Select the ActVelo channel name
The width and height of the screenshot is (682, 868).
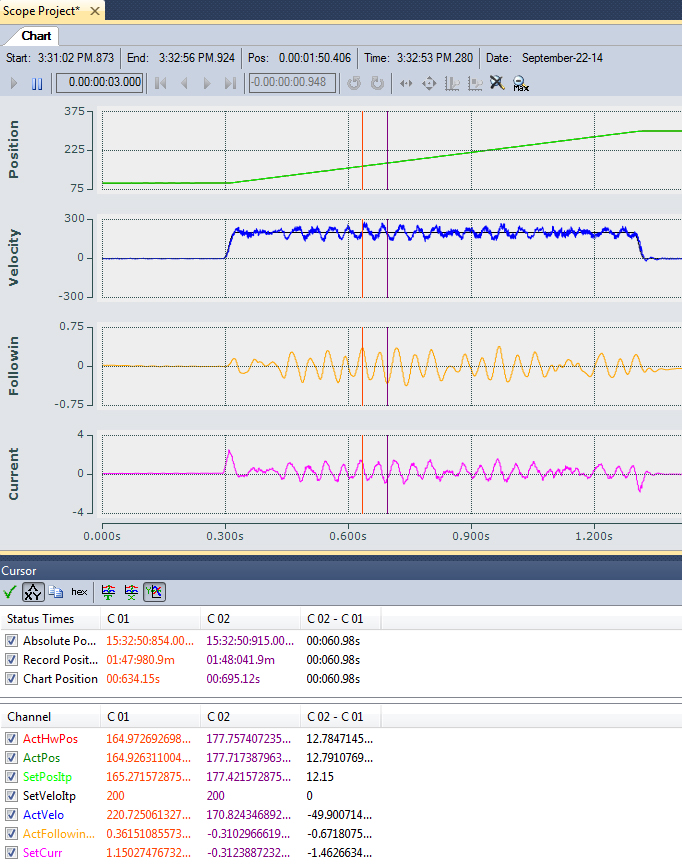43,815
